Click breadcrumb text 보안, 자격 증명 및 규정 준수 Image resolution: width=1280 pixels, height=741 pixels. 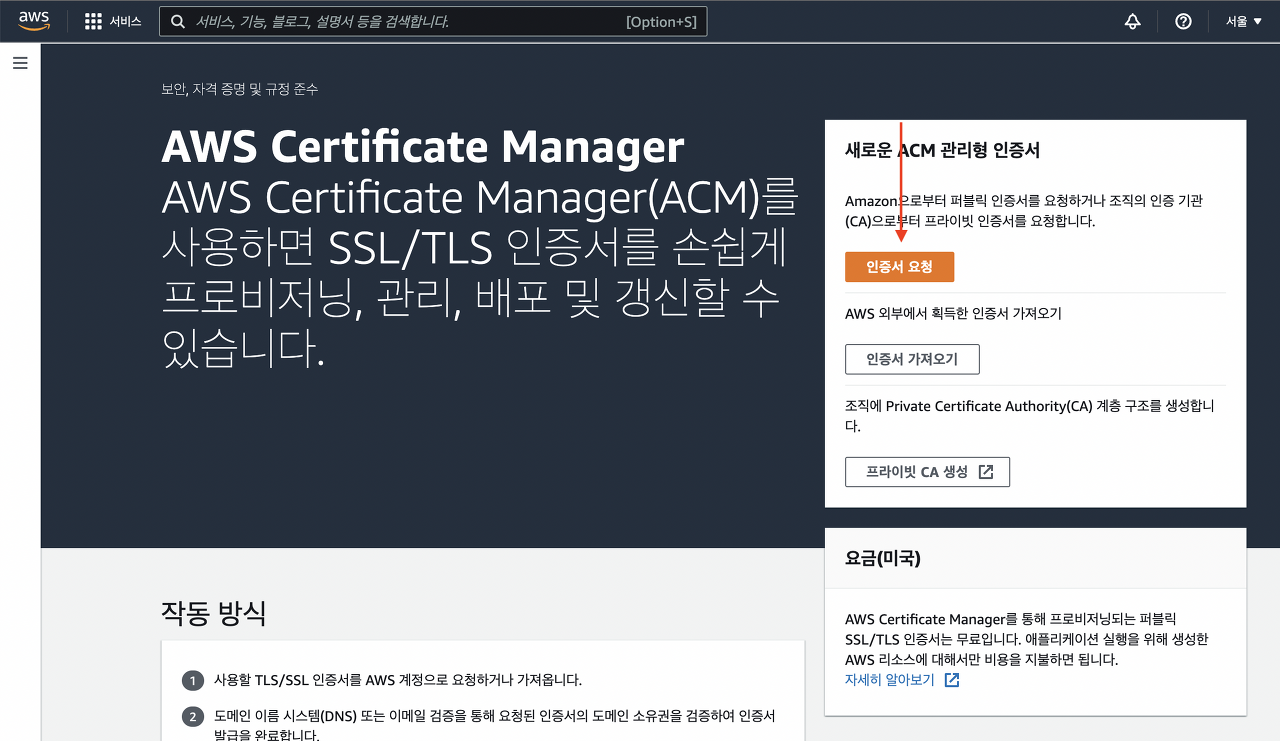240,89
